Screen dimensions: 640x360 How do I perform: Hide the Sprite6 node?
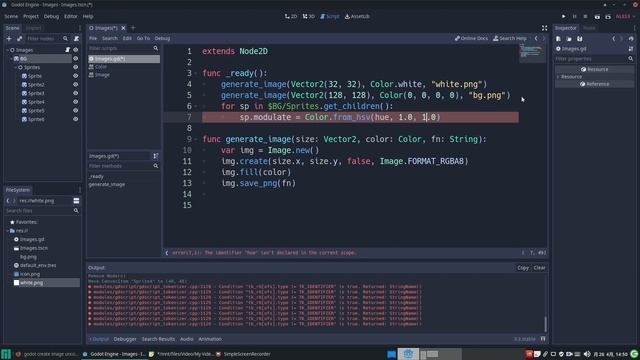click(x=76, y=120)
